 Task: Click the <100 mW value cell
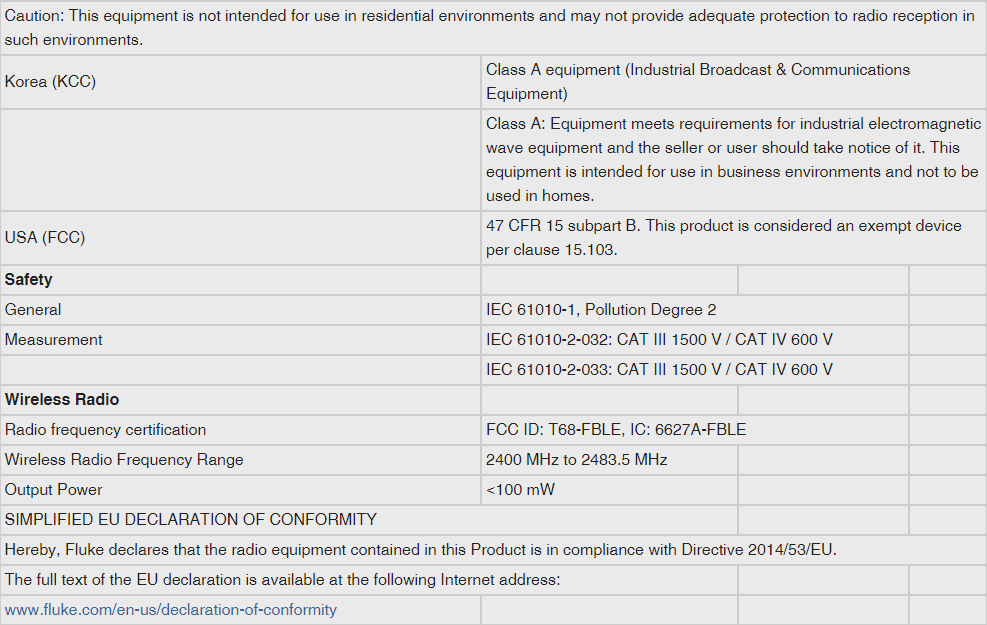(x=520, y=490)
